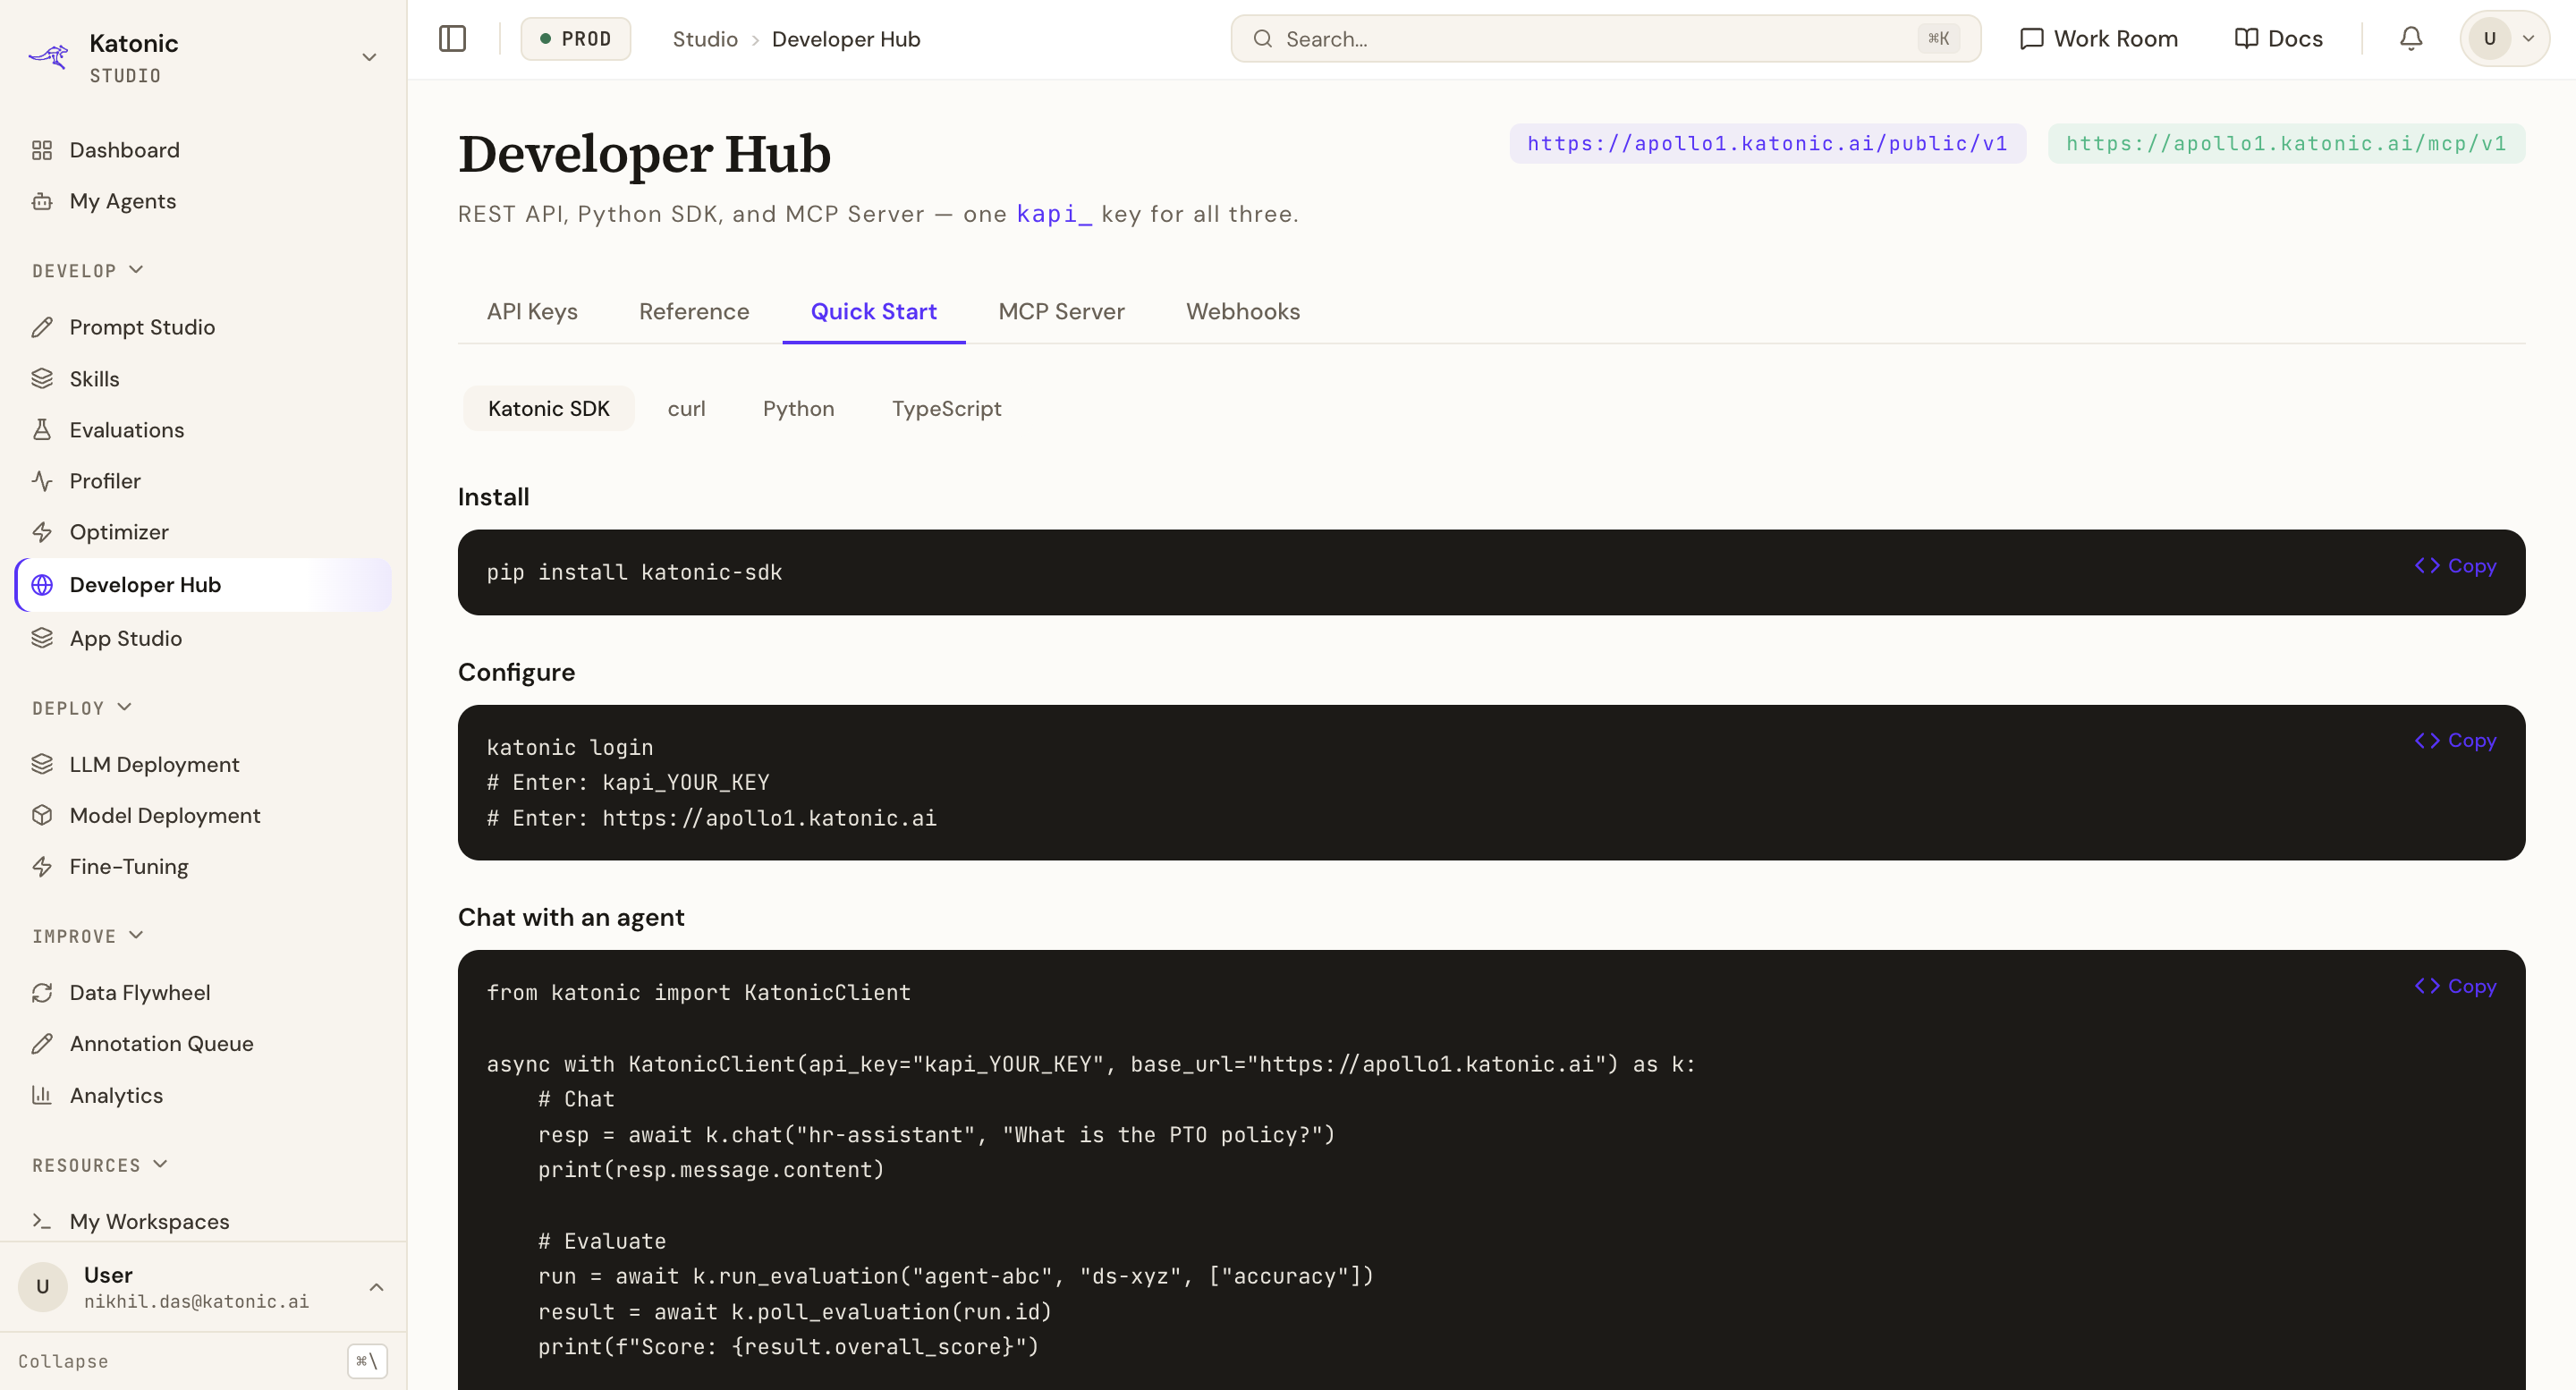Screen dimensions: 2576x1390
Task: Open Model Deployment page
Action: click(204, 815)
